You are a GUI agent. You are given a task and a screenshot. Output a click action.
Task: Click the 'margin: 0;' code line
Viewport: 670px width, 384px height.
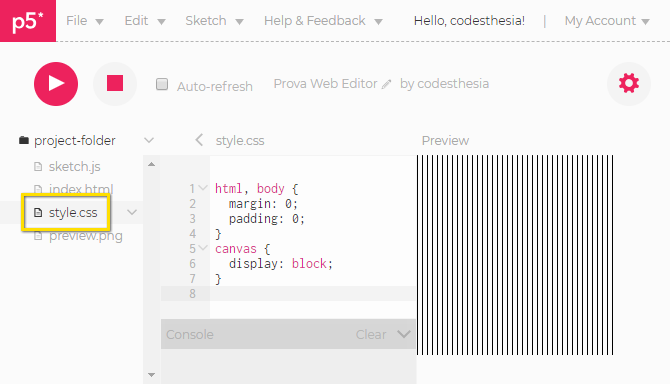click(x=263, y=204)
